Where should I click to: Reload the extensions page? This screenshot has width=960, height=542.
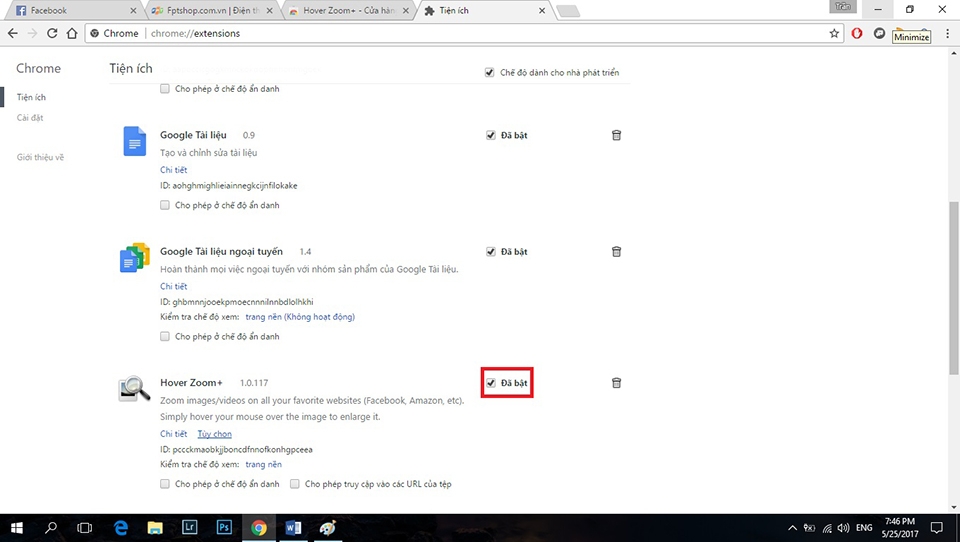point(52,33)
